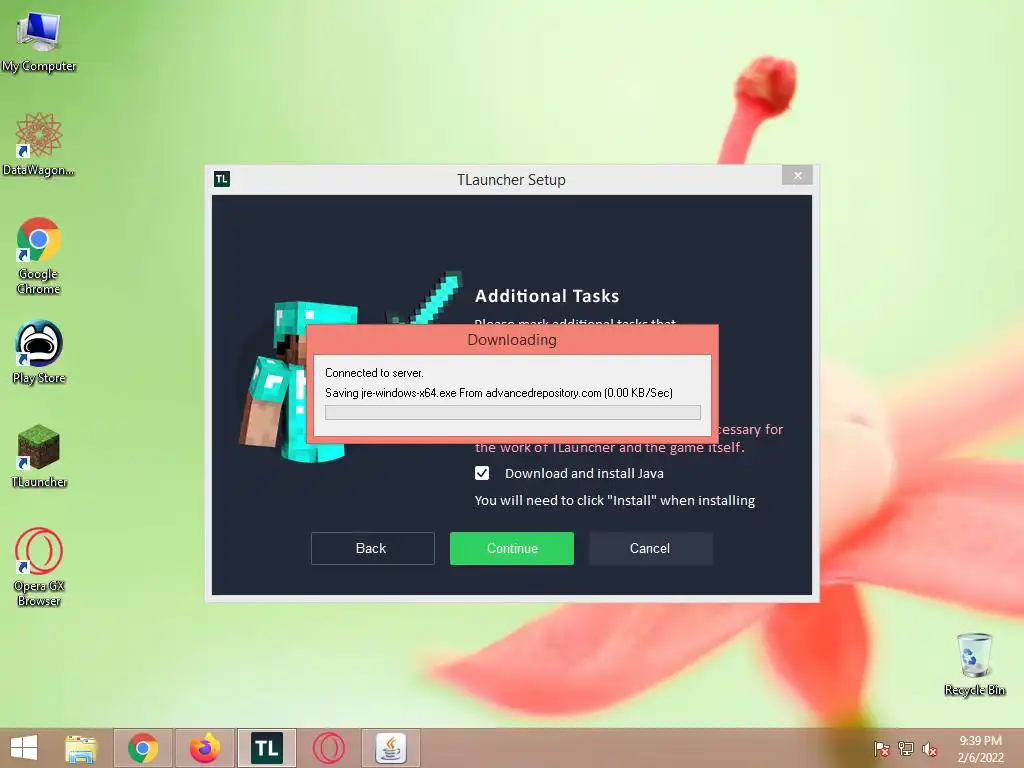Click the Additional Tasks heading
This screenshot has width=1024, height=768.
click(547, 296)
